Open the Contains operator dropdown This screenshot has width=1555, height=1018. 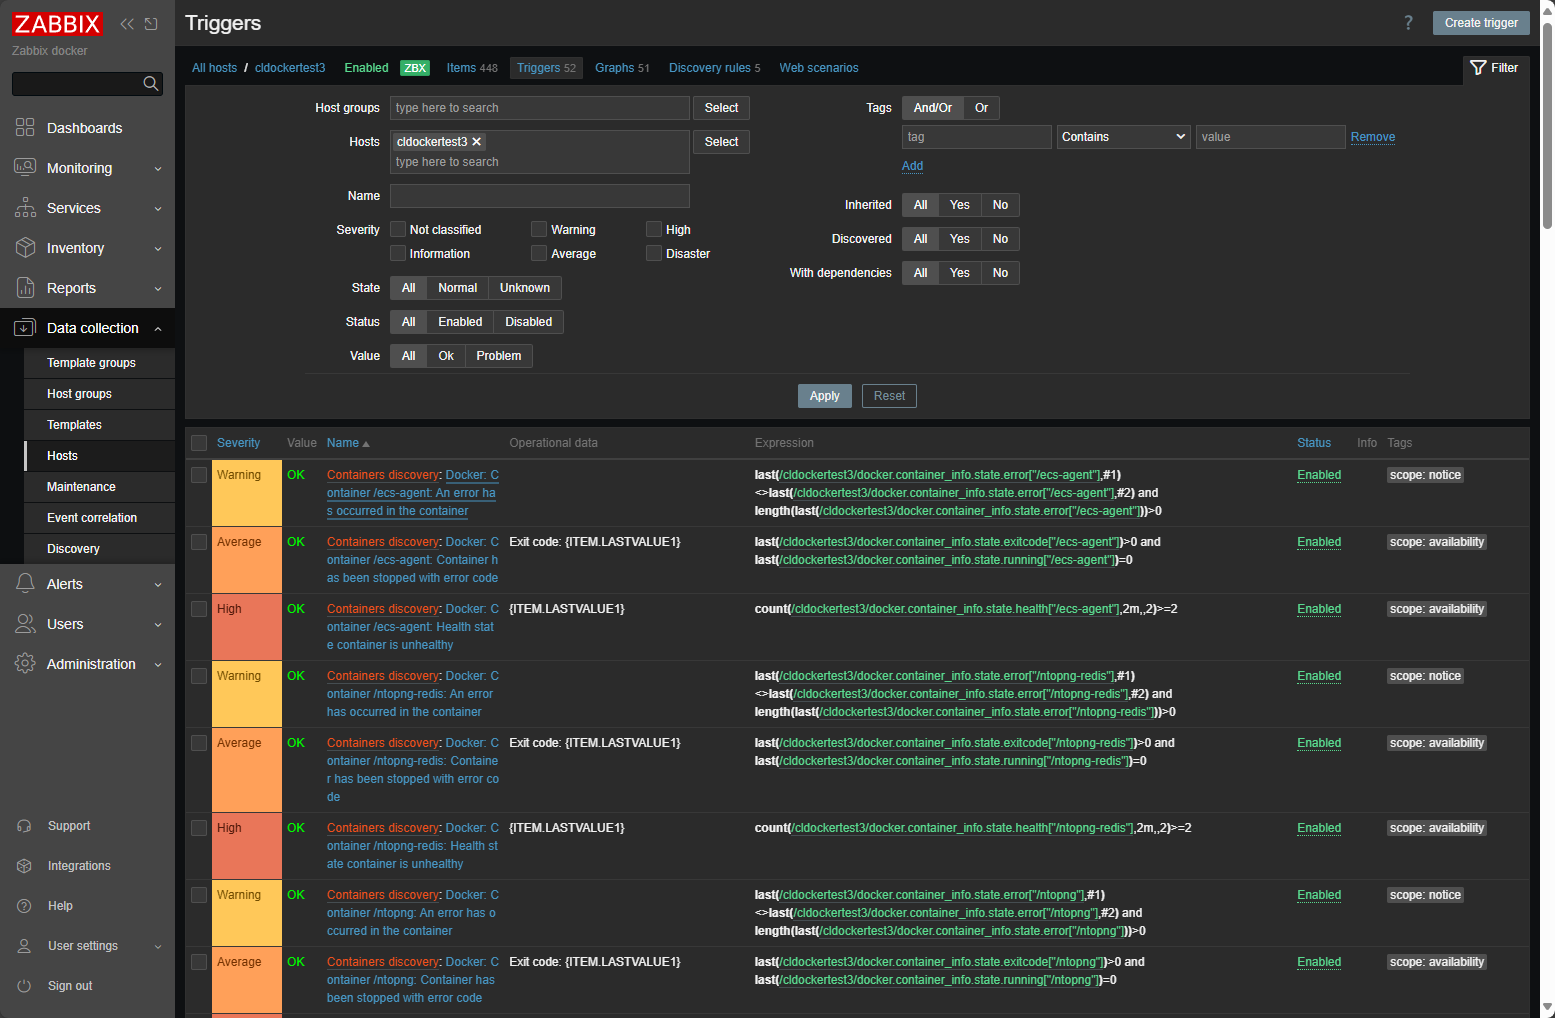click(1122, 136)
